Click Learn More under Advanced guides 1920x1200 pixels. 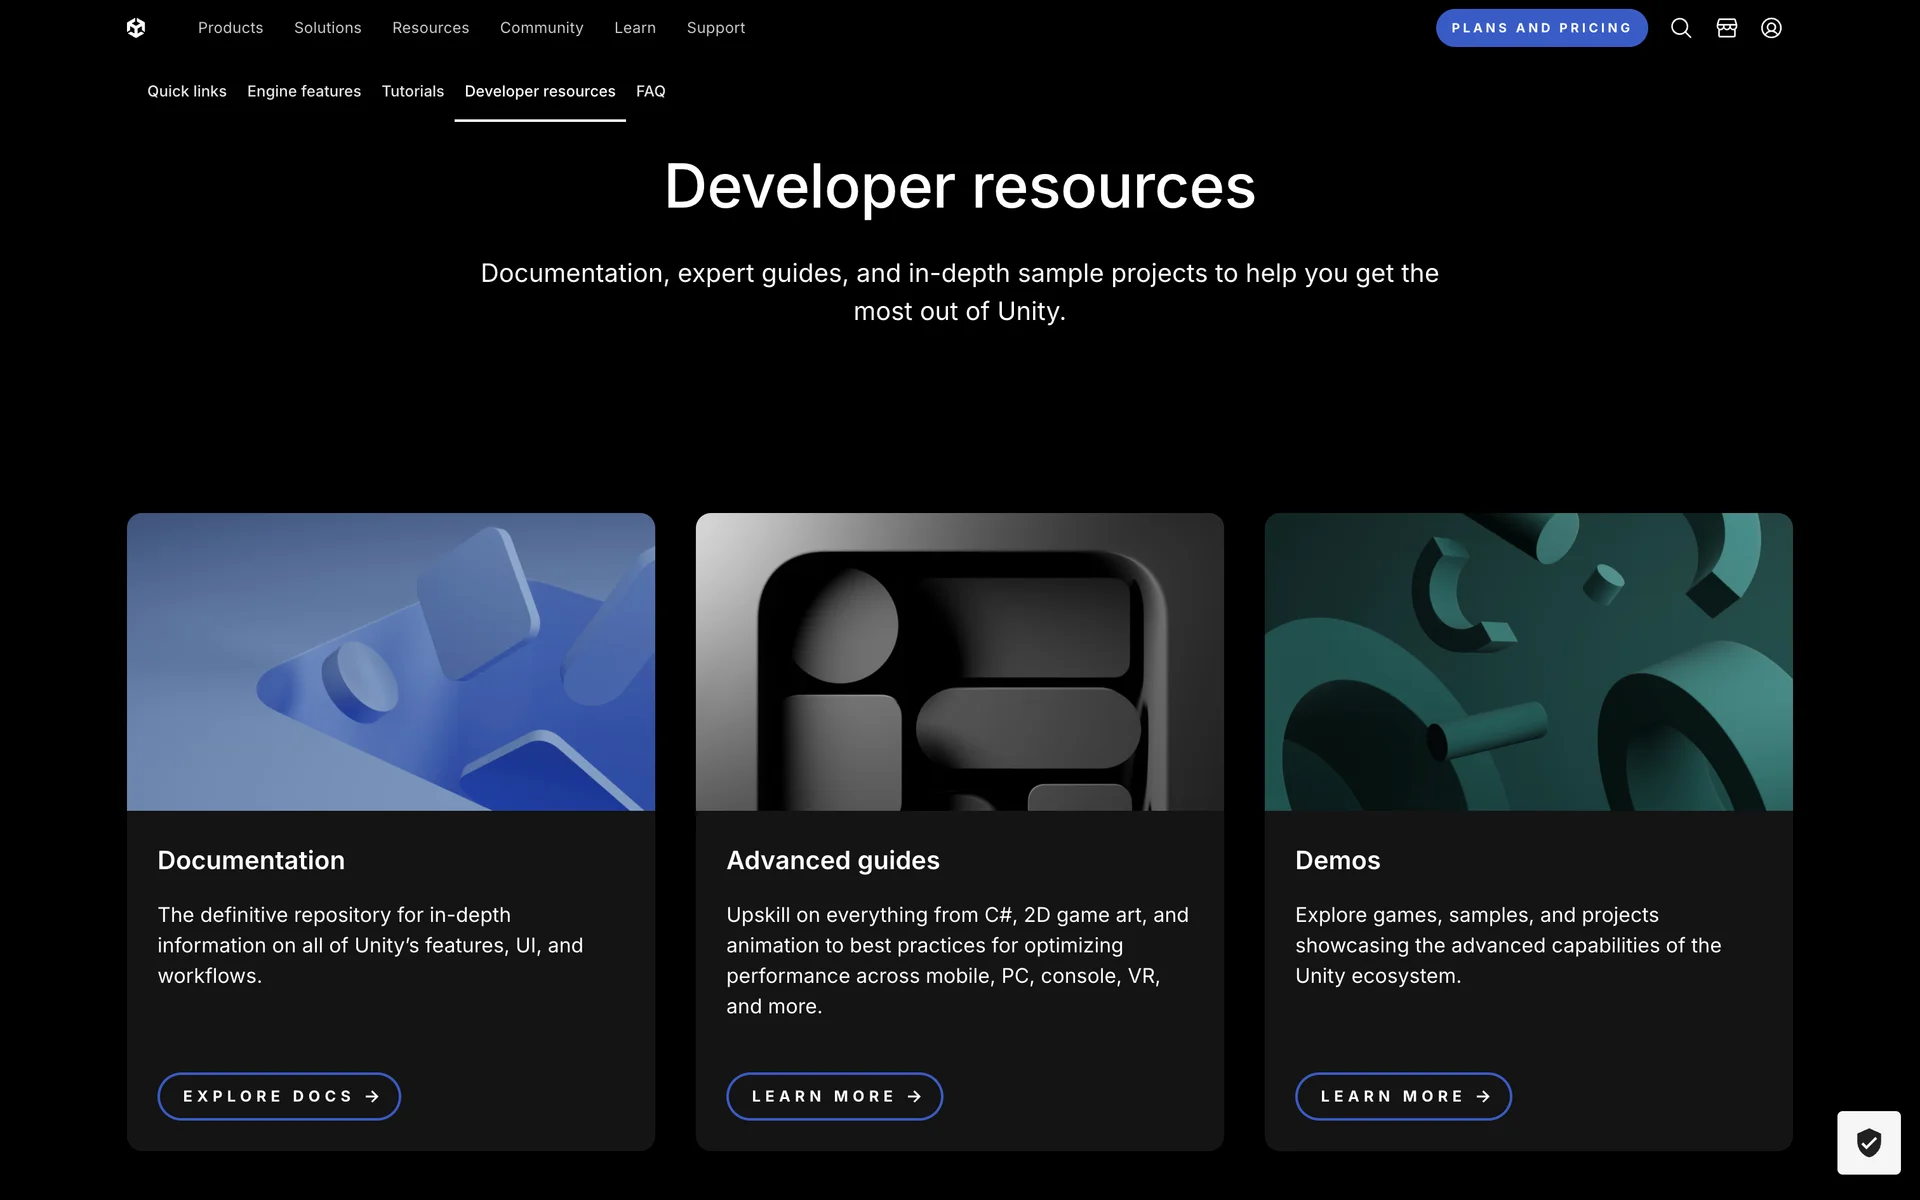point(834,1097)
